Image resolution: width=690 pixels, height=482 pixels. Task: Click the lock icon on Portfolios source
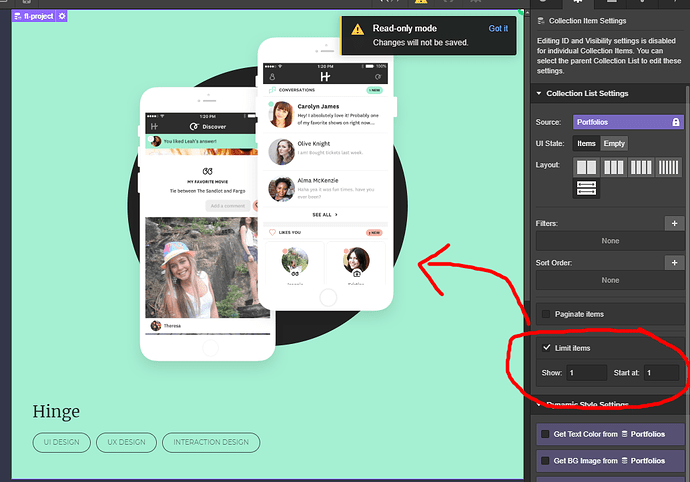pos(676,122)
